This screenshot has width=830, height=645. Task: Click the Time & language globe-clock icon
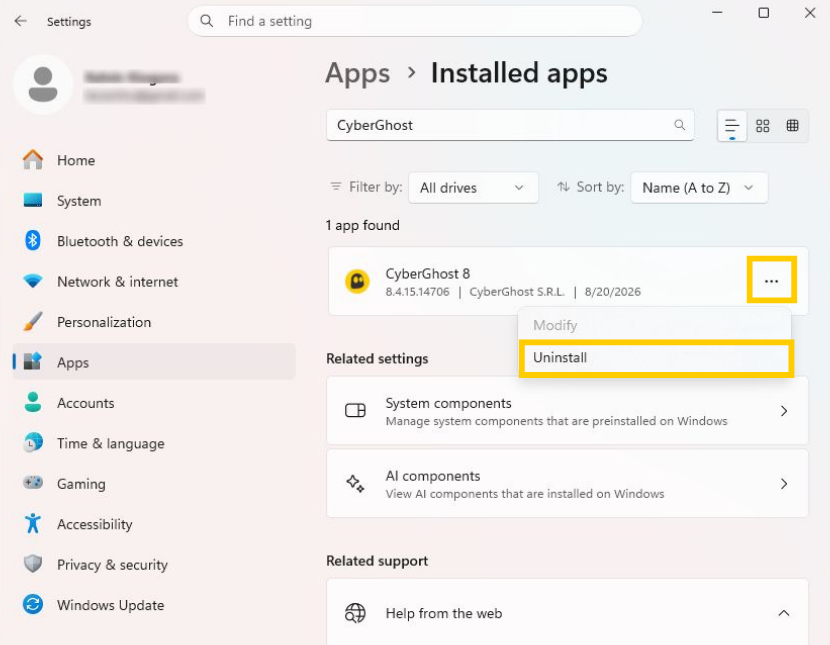(33, 442)
